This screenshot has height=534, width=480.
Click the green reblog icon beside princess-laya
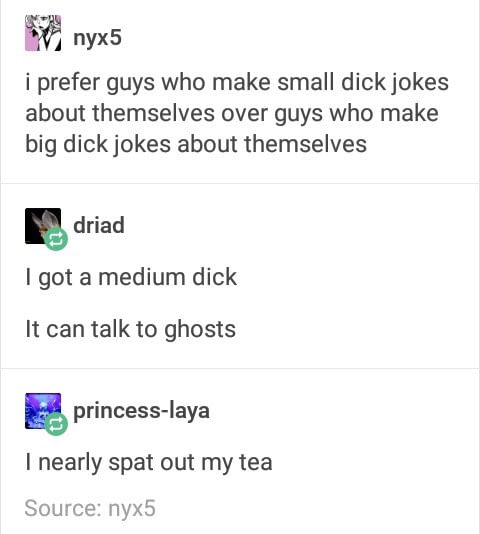[x=56, y=424]
